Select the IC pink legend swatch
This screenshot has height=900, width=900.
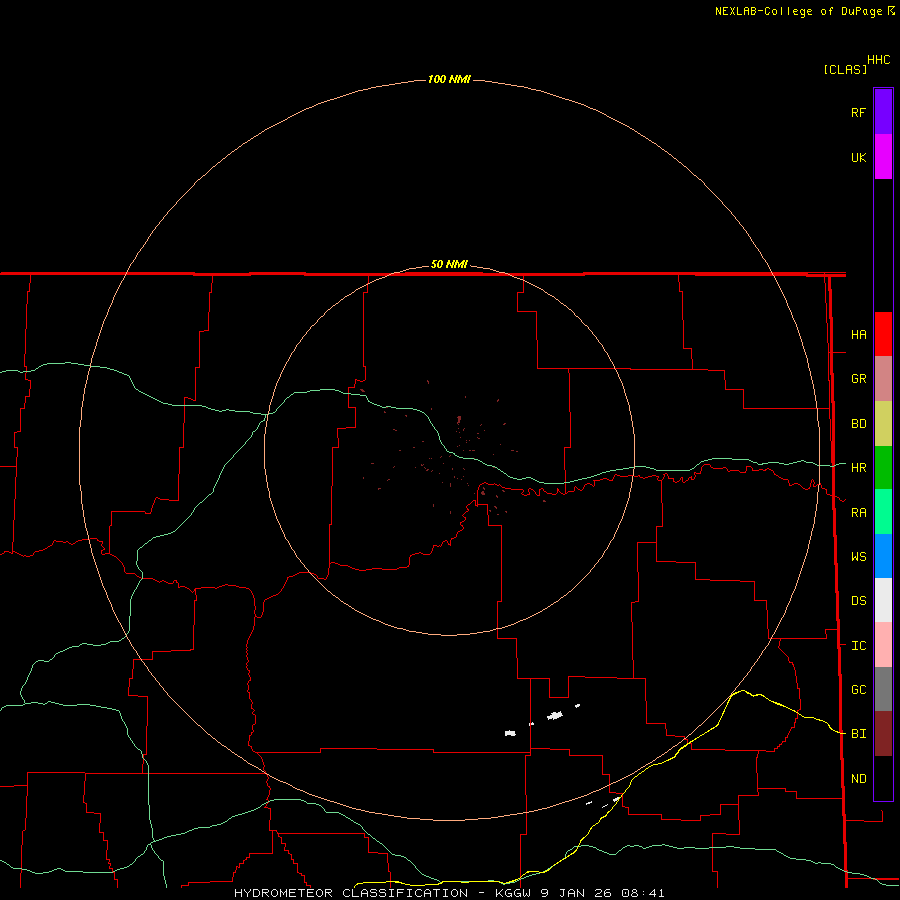[x=883, y=645]
